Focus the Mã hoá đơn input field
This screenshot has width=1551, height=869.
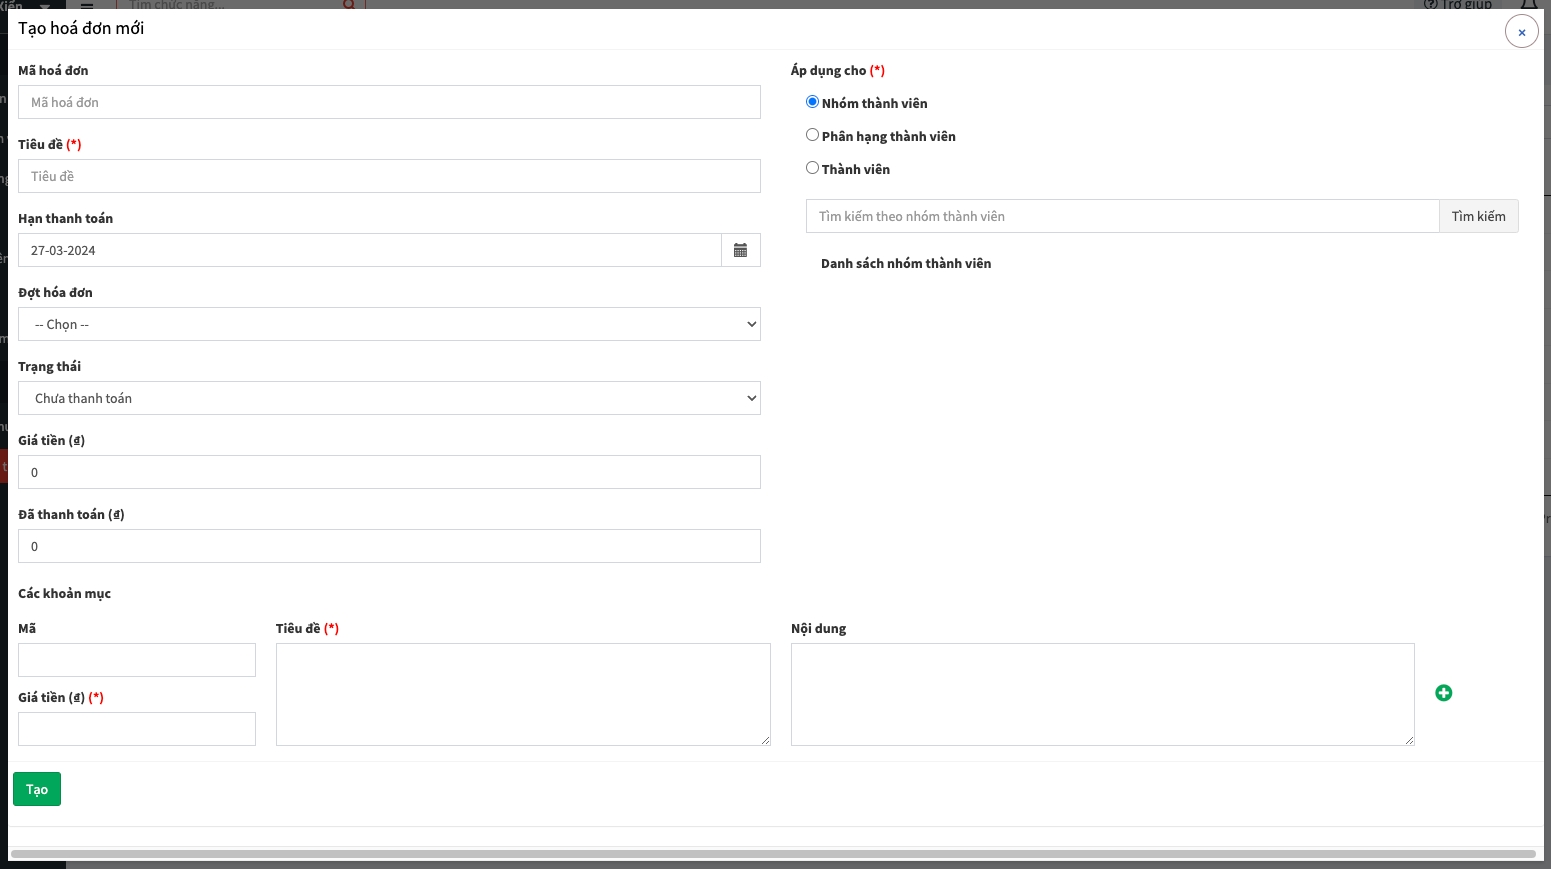[389, 102]
